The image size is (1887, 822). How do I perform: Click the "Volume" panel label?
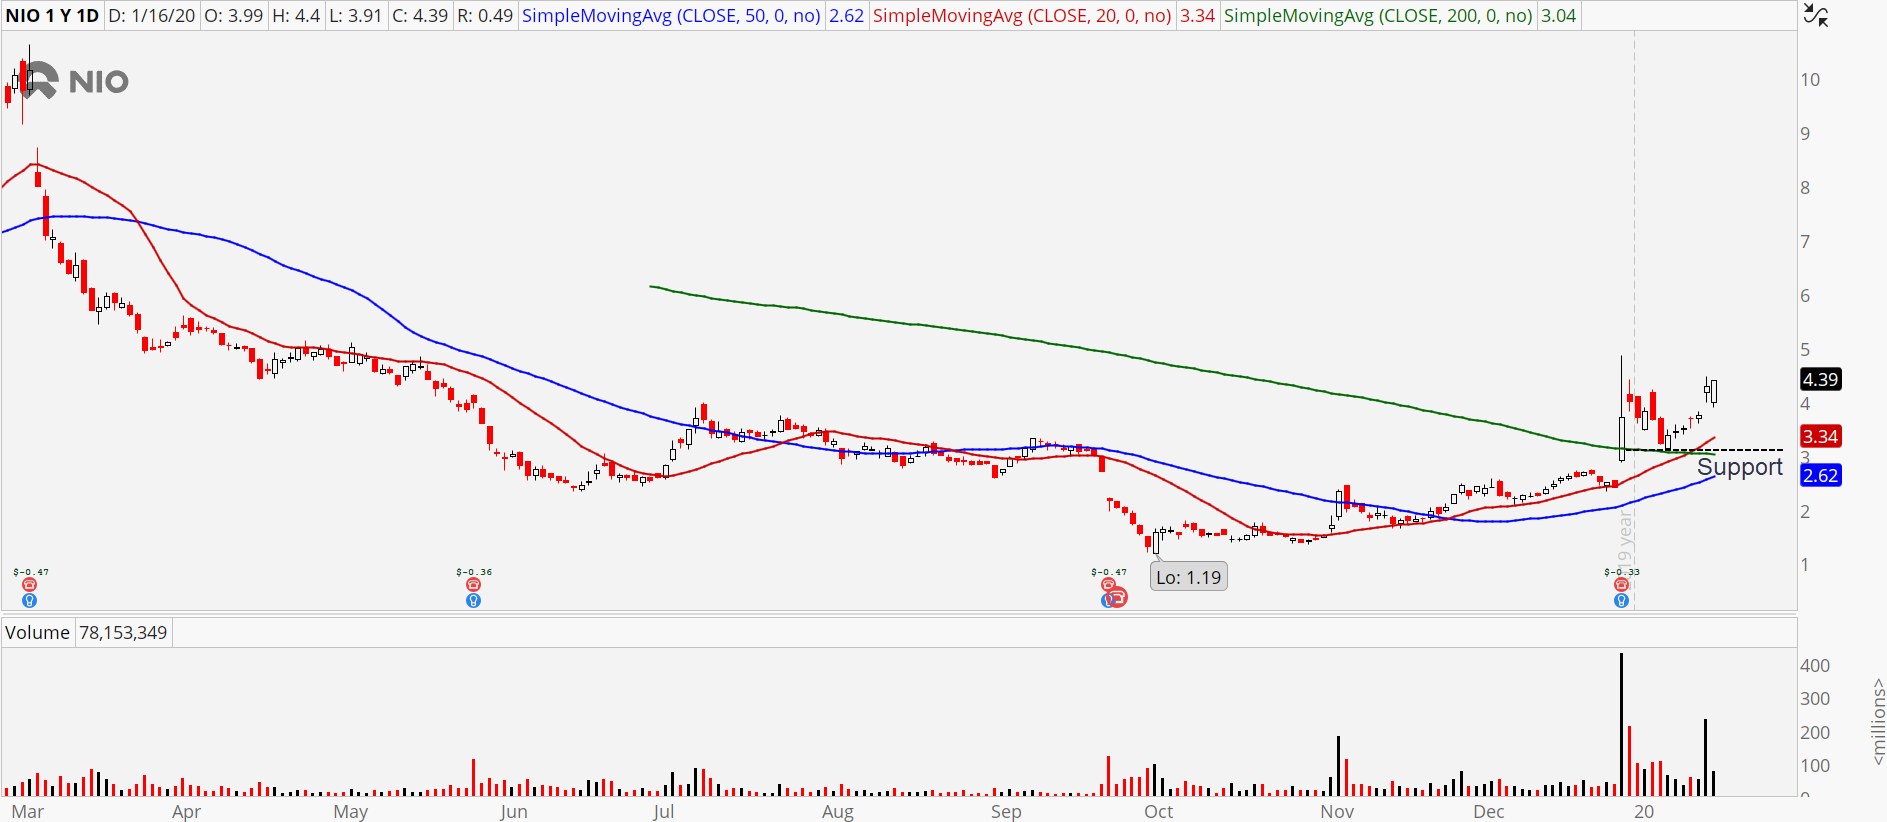pyautogui.click(x=37, y=633)
